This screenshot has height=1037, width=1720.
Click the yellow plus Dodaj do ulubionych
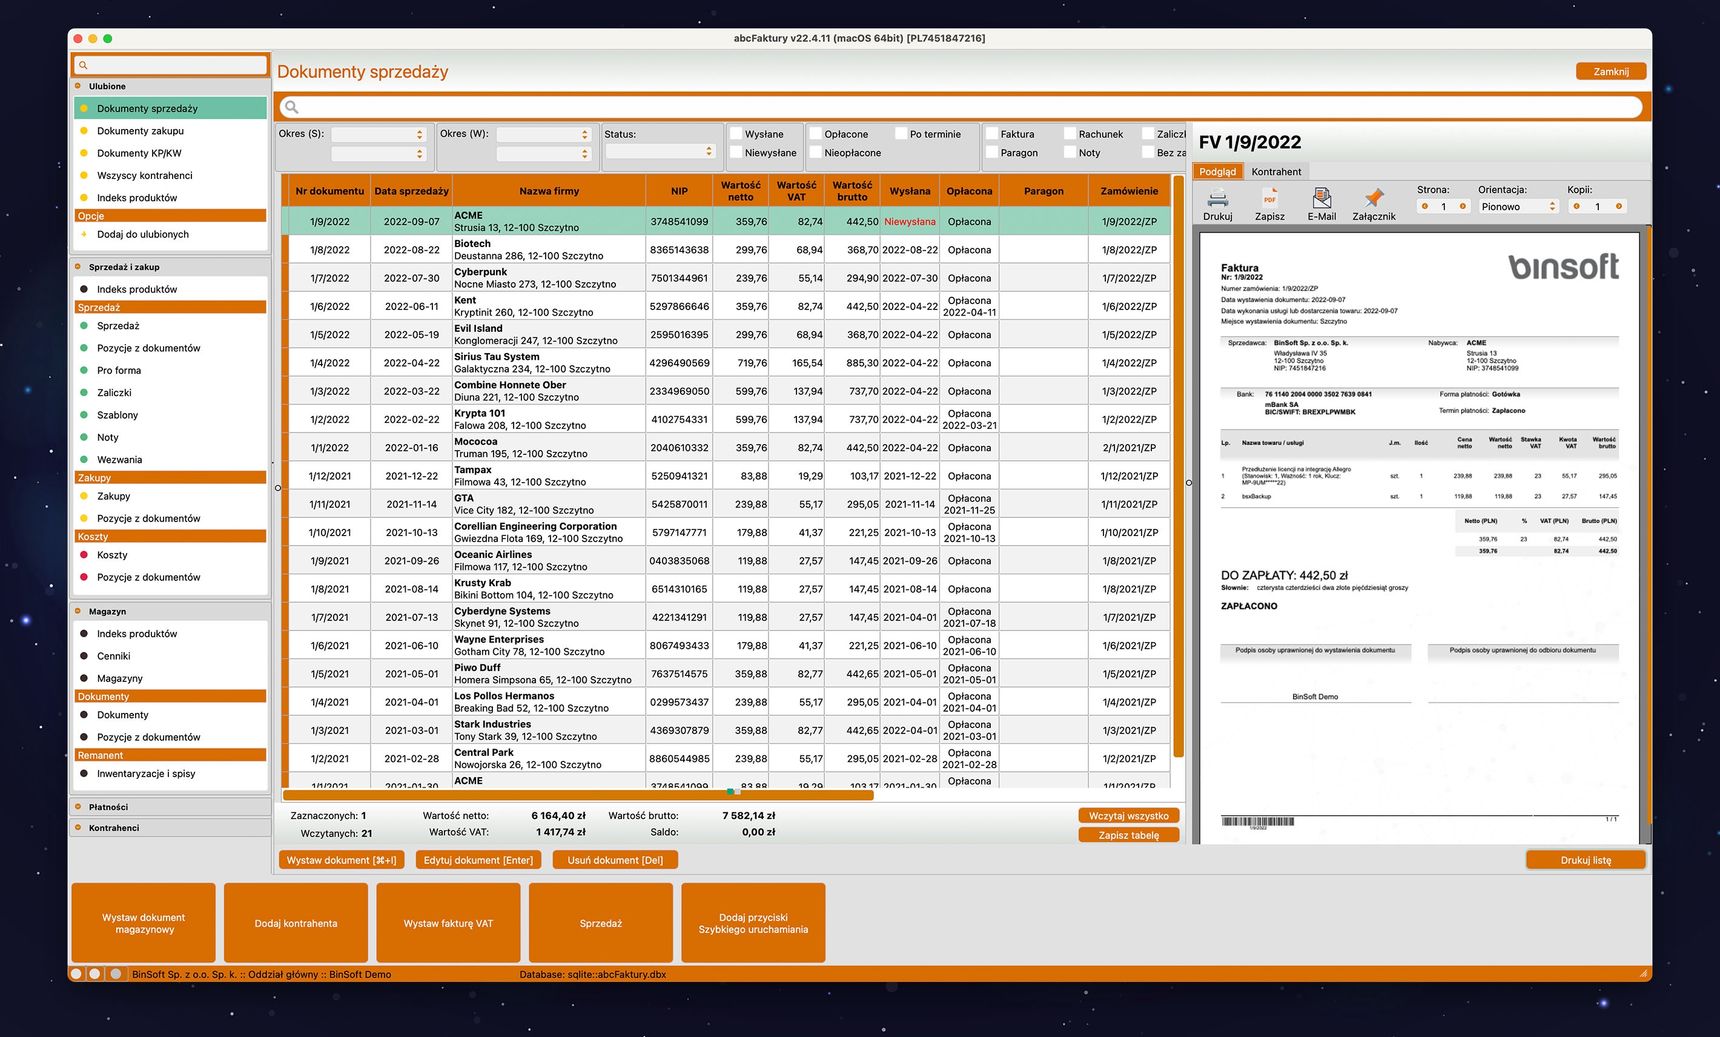pos(84,234)
